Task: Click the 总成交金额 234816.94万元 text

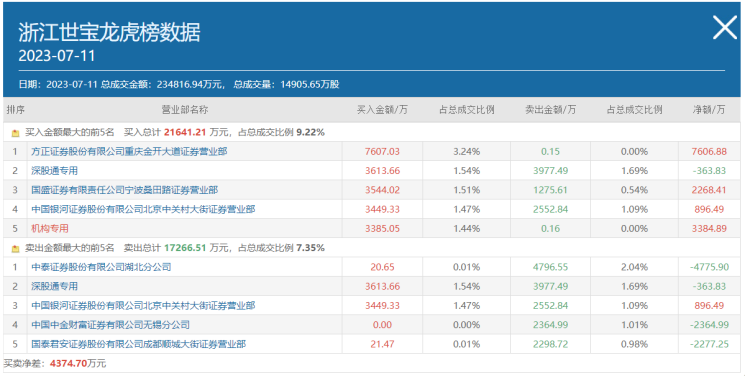Action: pos(162,85)
